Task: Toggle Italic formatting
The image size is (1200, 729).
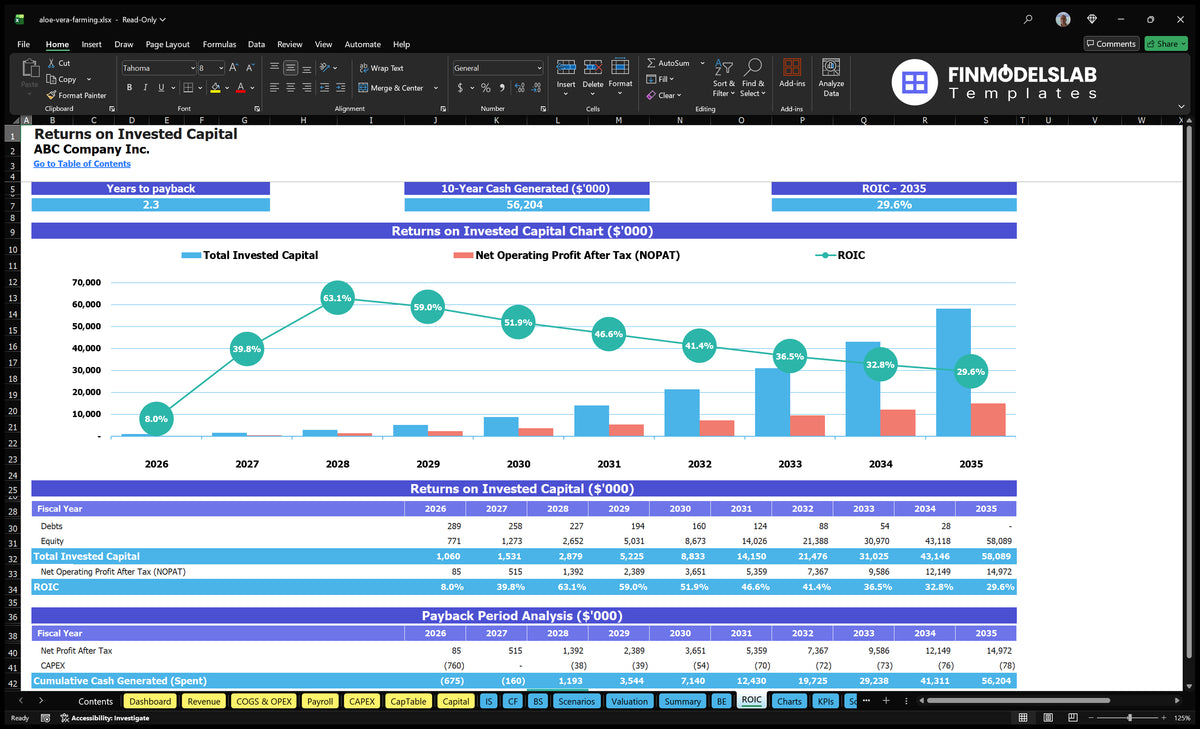Action: click(146, 88)
